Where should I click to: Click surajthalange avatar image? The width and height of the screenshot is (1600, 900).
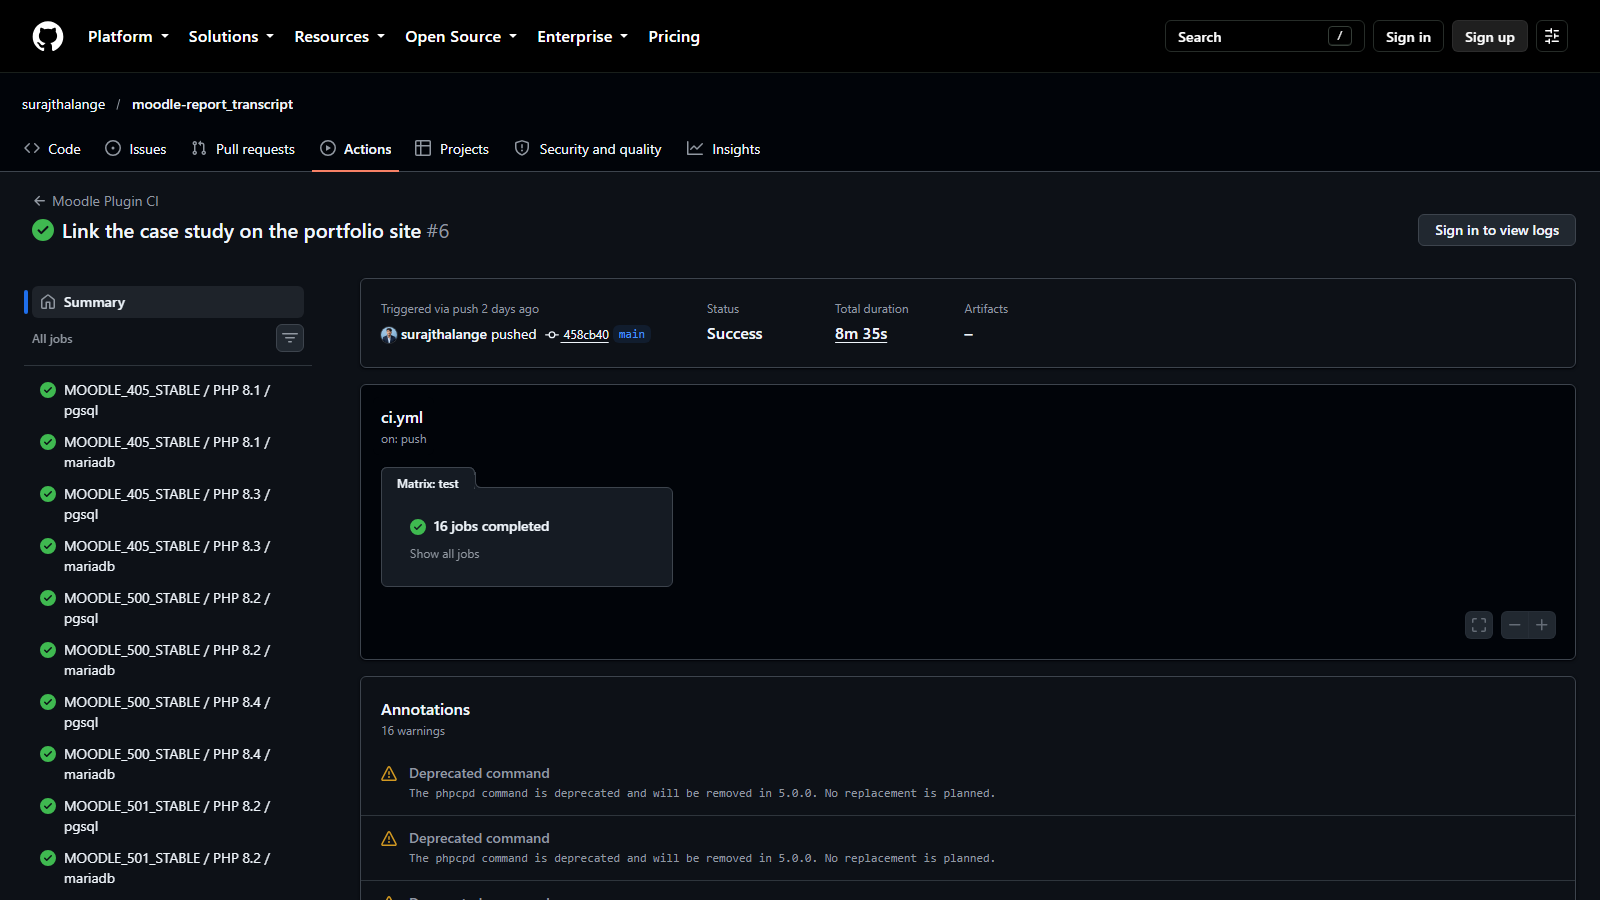[x=389, y=335]
